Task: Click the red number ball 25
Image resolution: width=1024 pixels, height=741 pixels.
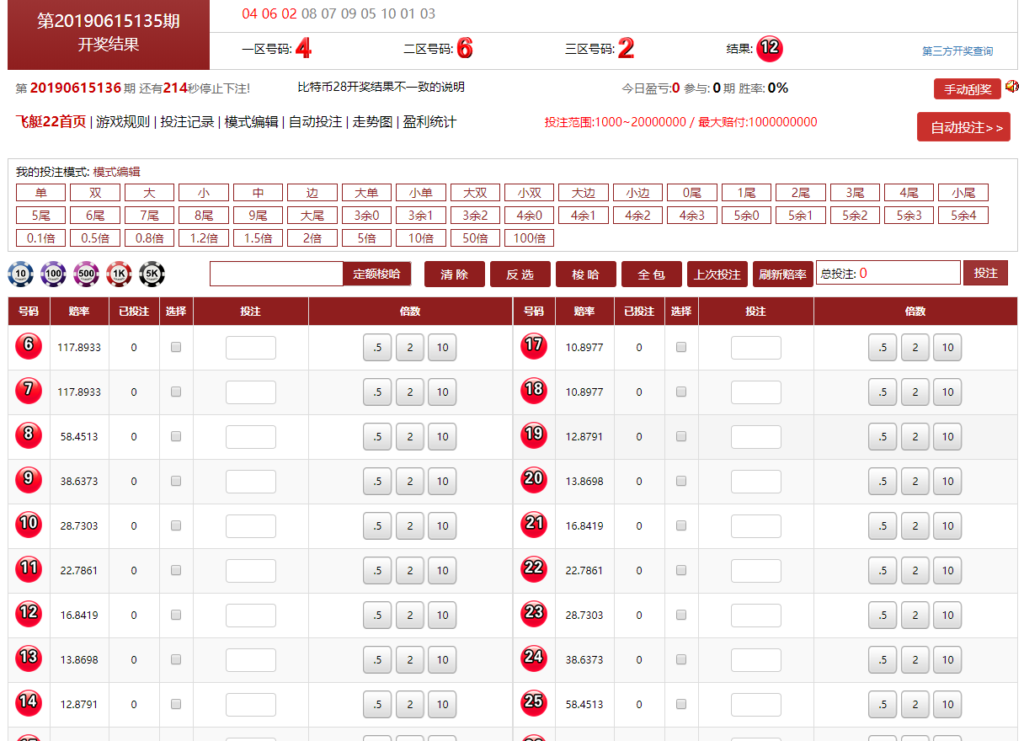Action: (534, 704)
